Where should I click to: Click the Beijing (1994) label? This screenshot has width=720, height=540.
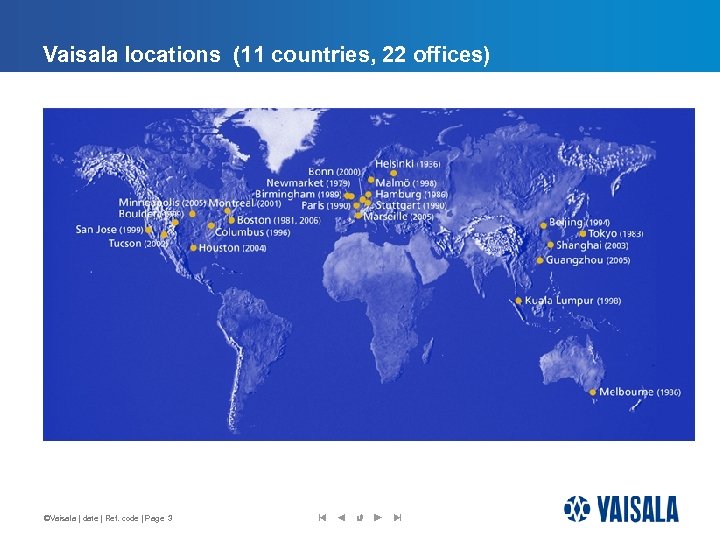pos(579,222)
